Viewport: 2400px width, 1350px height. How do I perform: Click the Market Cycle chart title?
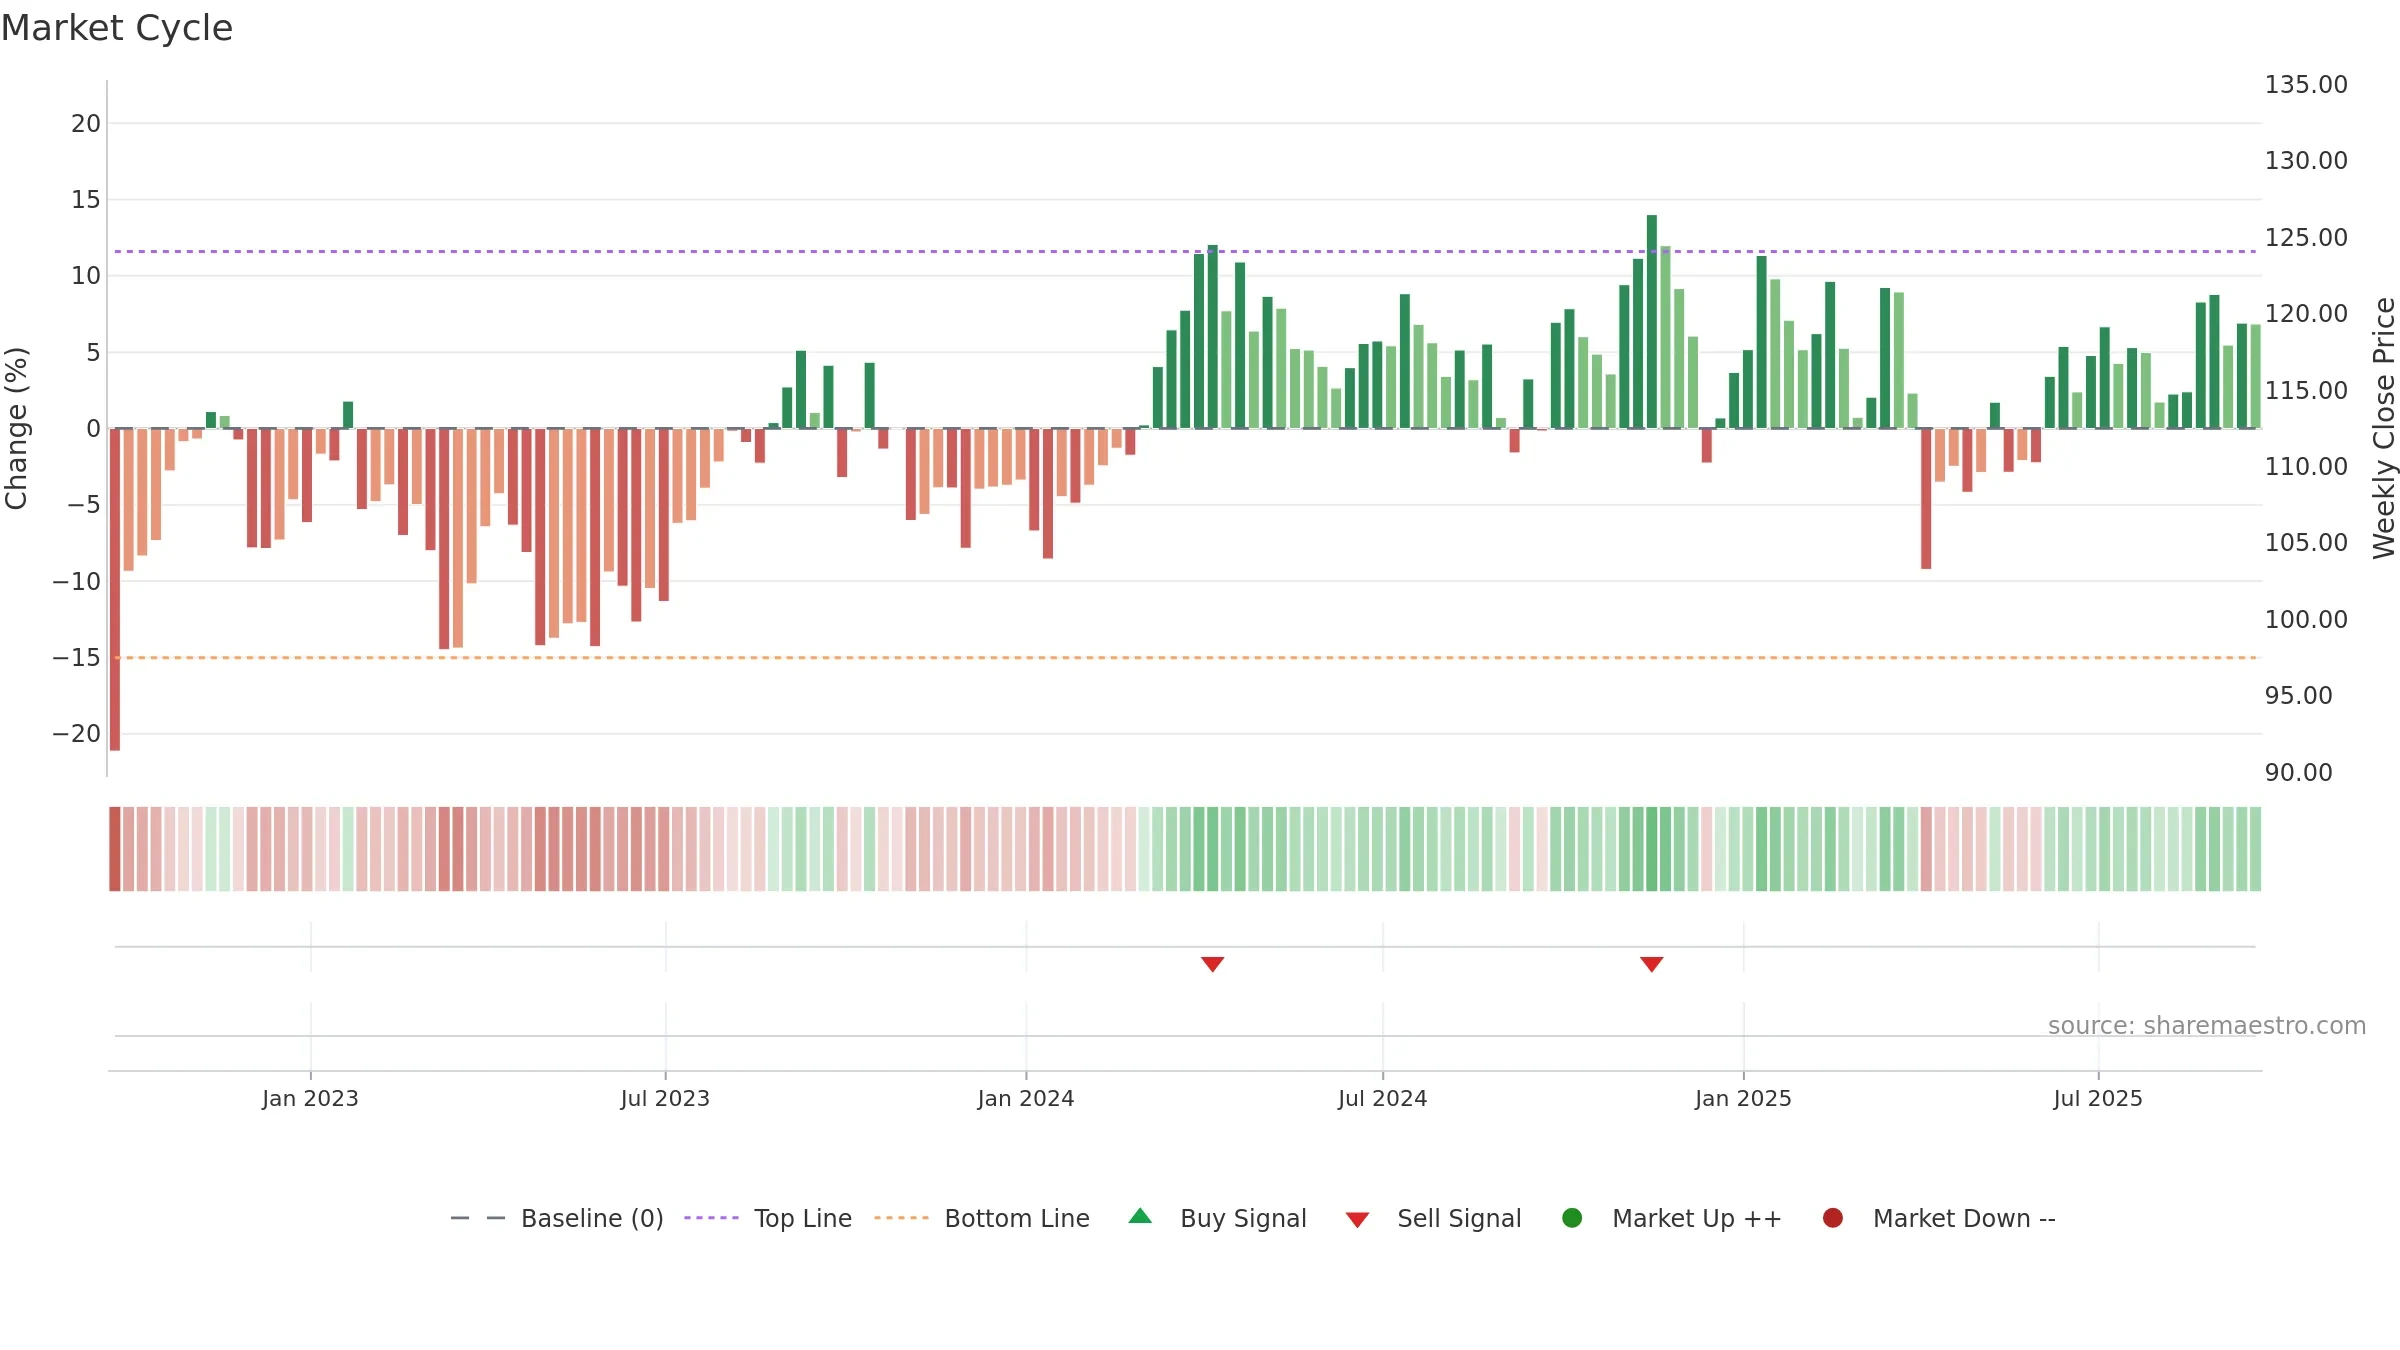point(117,28)
